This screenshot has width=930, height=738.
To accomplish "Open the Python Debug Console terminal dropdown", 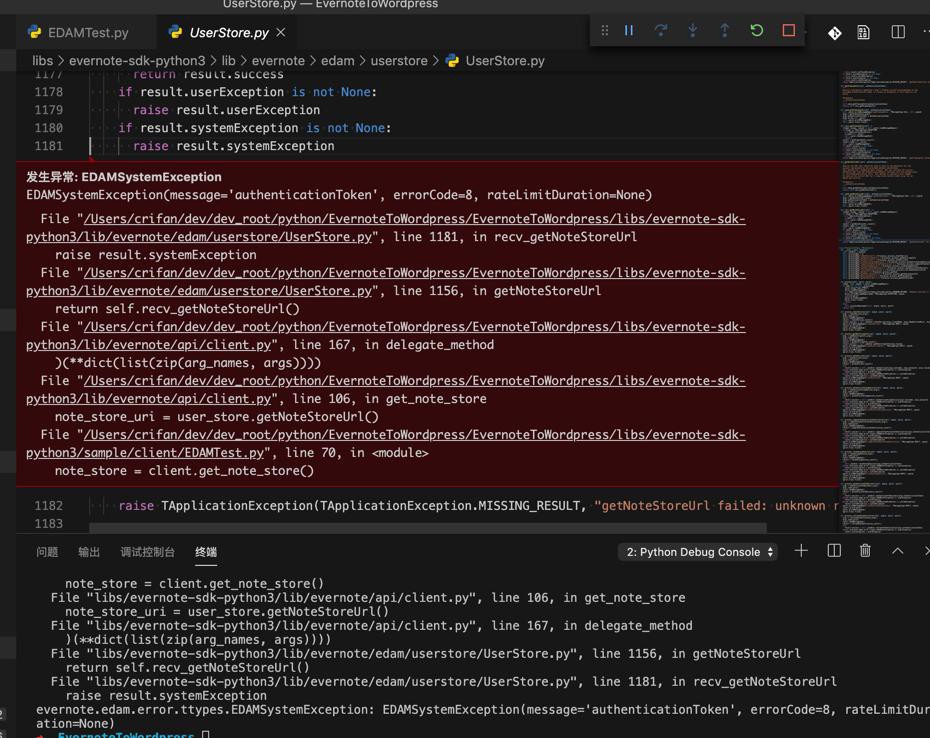I will pyautogui.click(x=698, y=552).
